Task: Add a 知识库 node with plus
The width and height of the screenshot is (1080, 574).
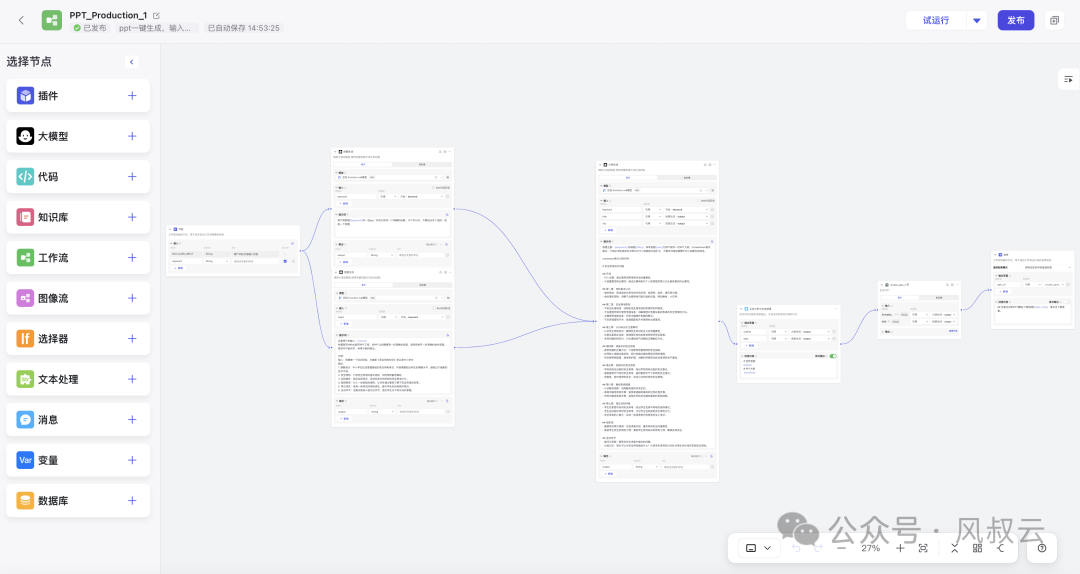Action: [132, 217]
